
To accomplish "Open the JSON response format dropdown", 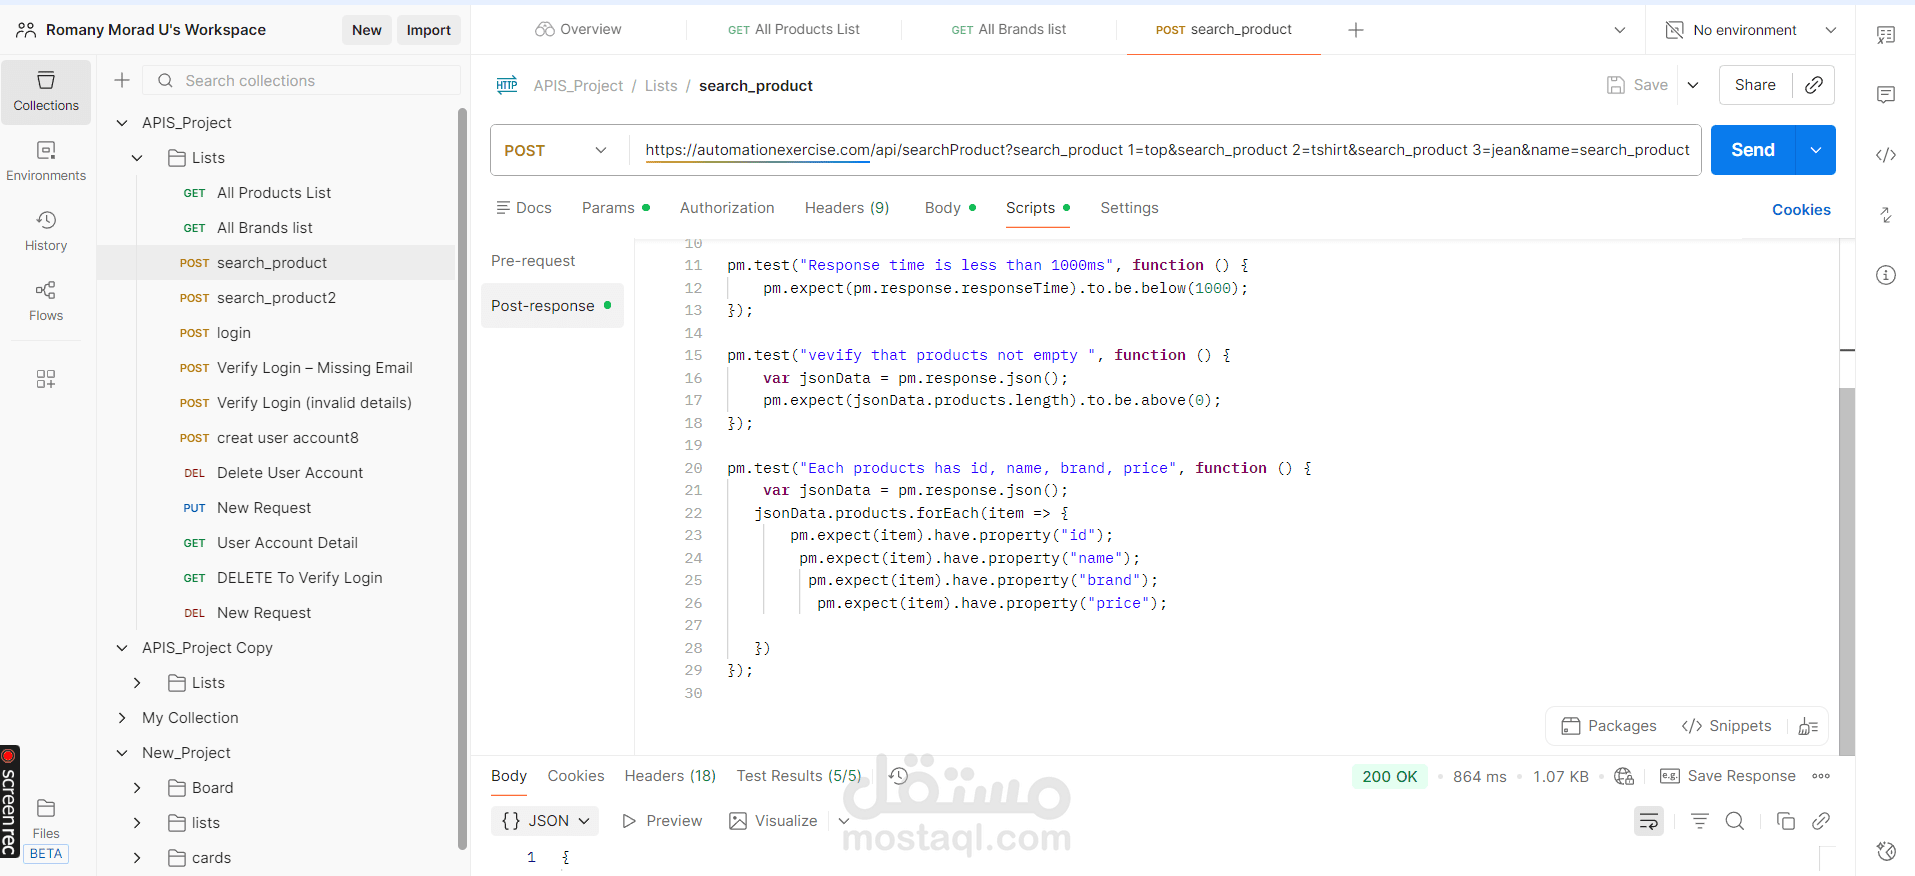I will click(x=545, y=821).
